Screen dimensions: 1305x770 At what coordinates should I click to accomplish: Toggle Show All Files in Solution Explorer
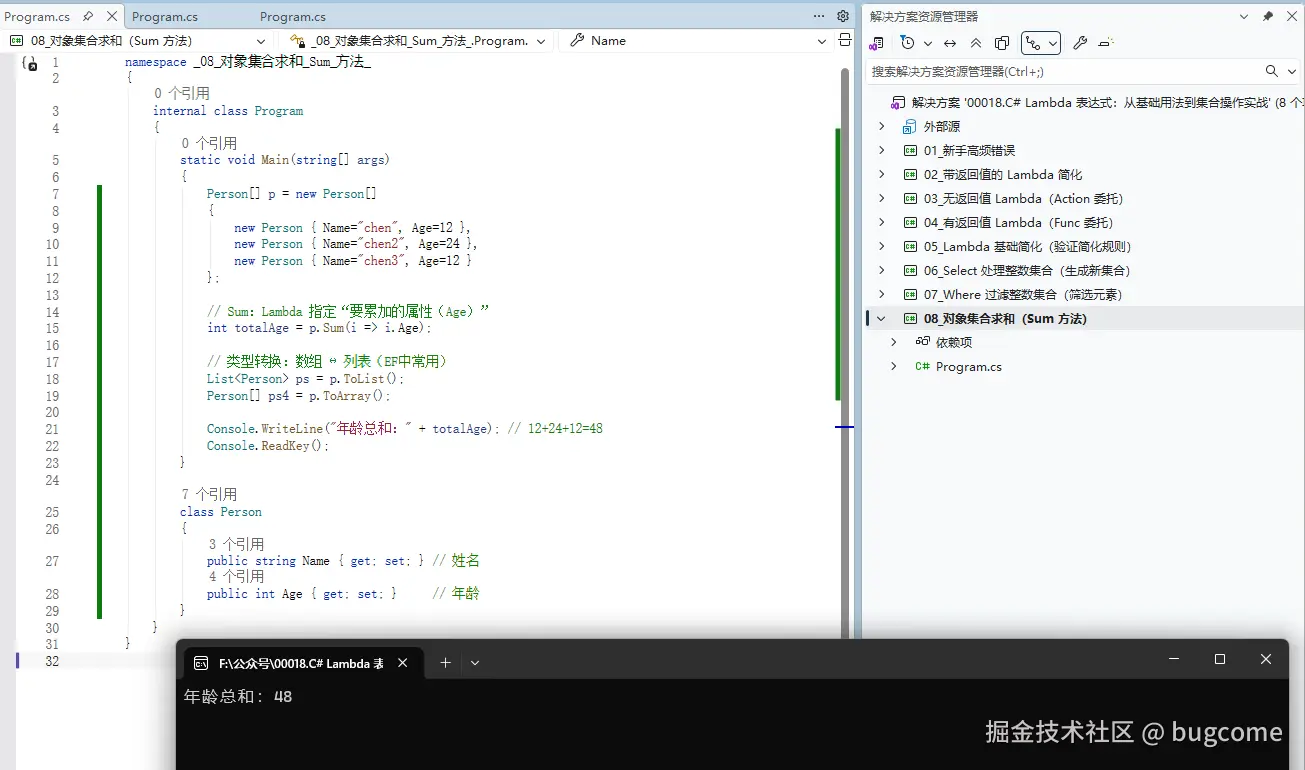(1002, 43)
